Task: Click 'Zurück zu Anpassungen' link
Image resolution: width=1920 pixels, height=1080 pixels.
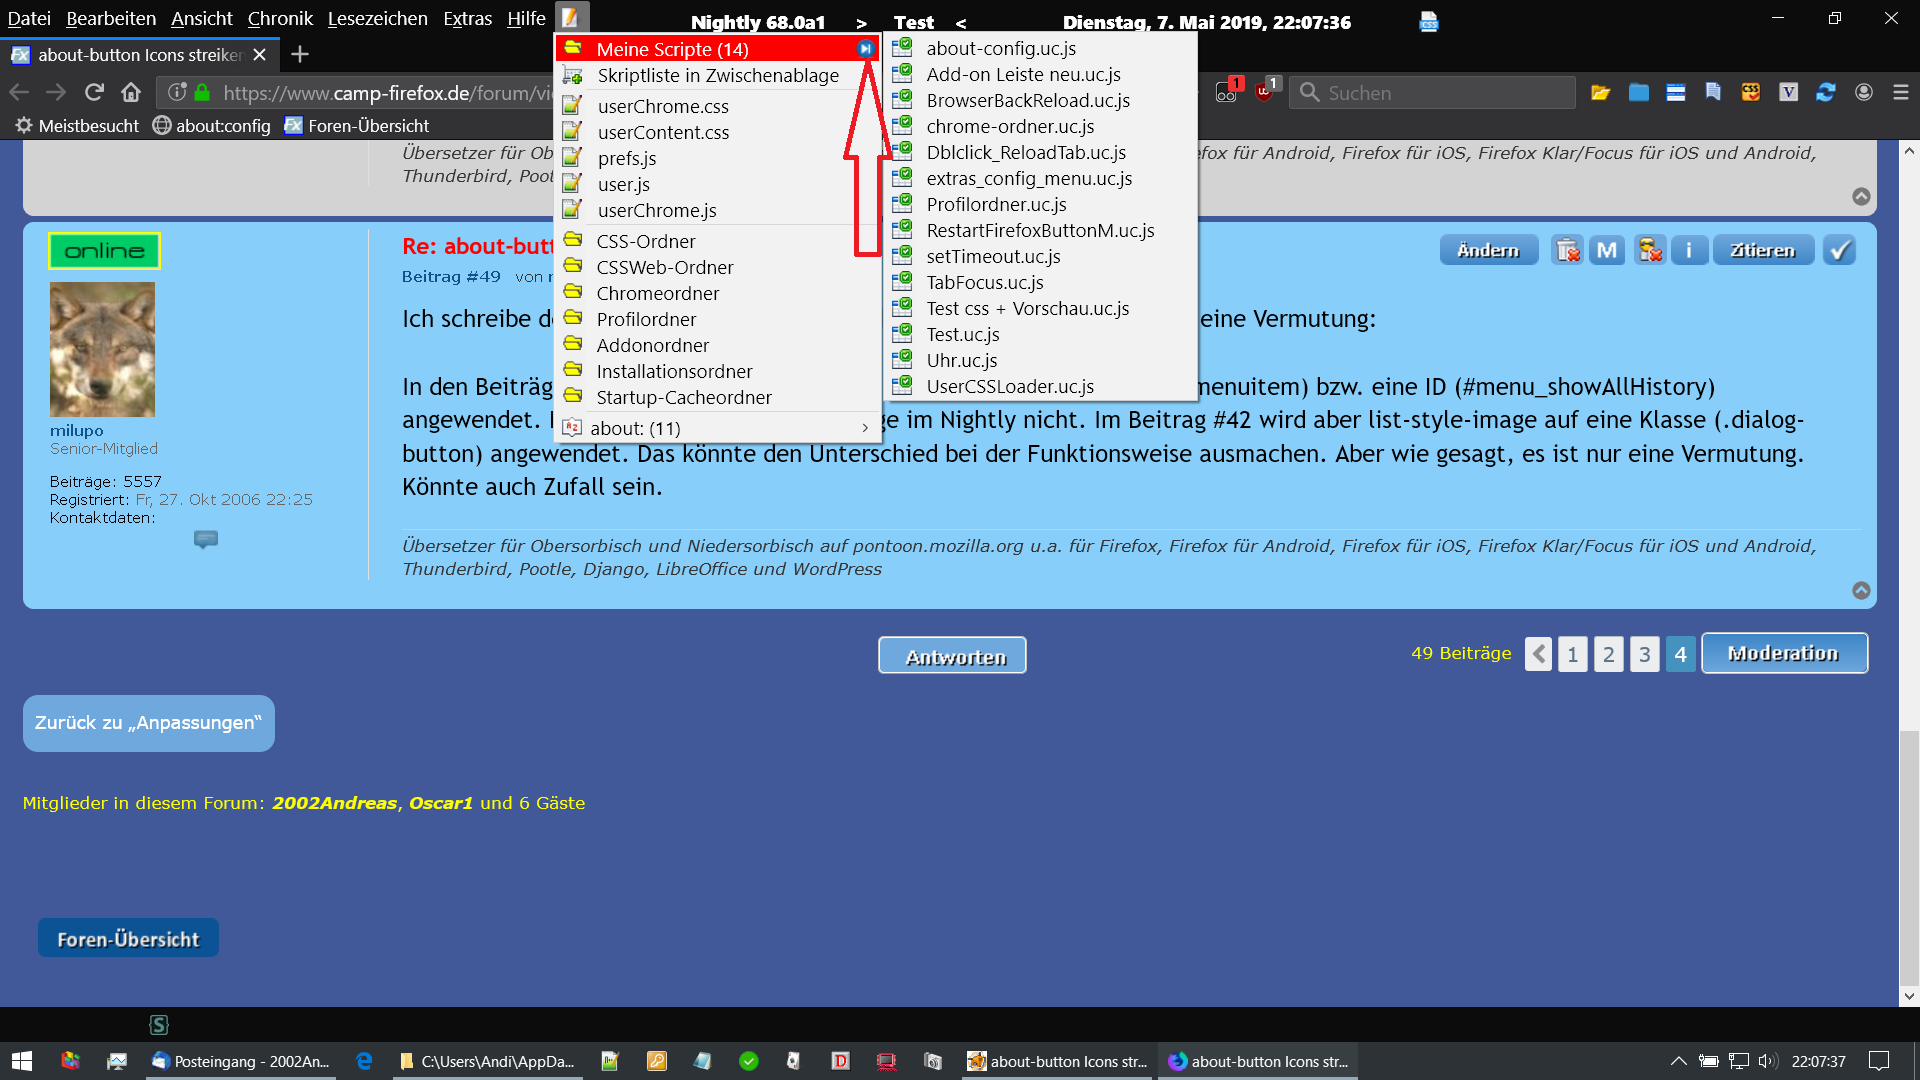Action: [148, 723]
